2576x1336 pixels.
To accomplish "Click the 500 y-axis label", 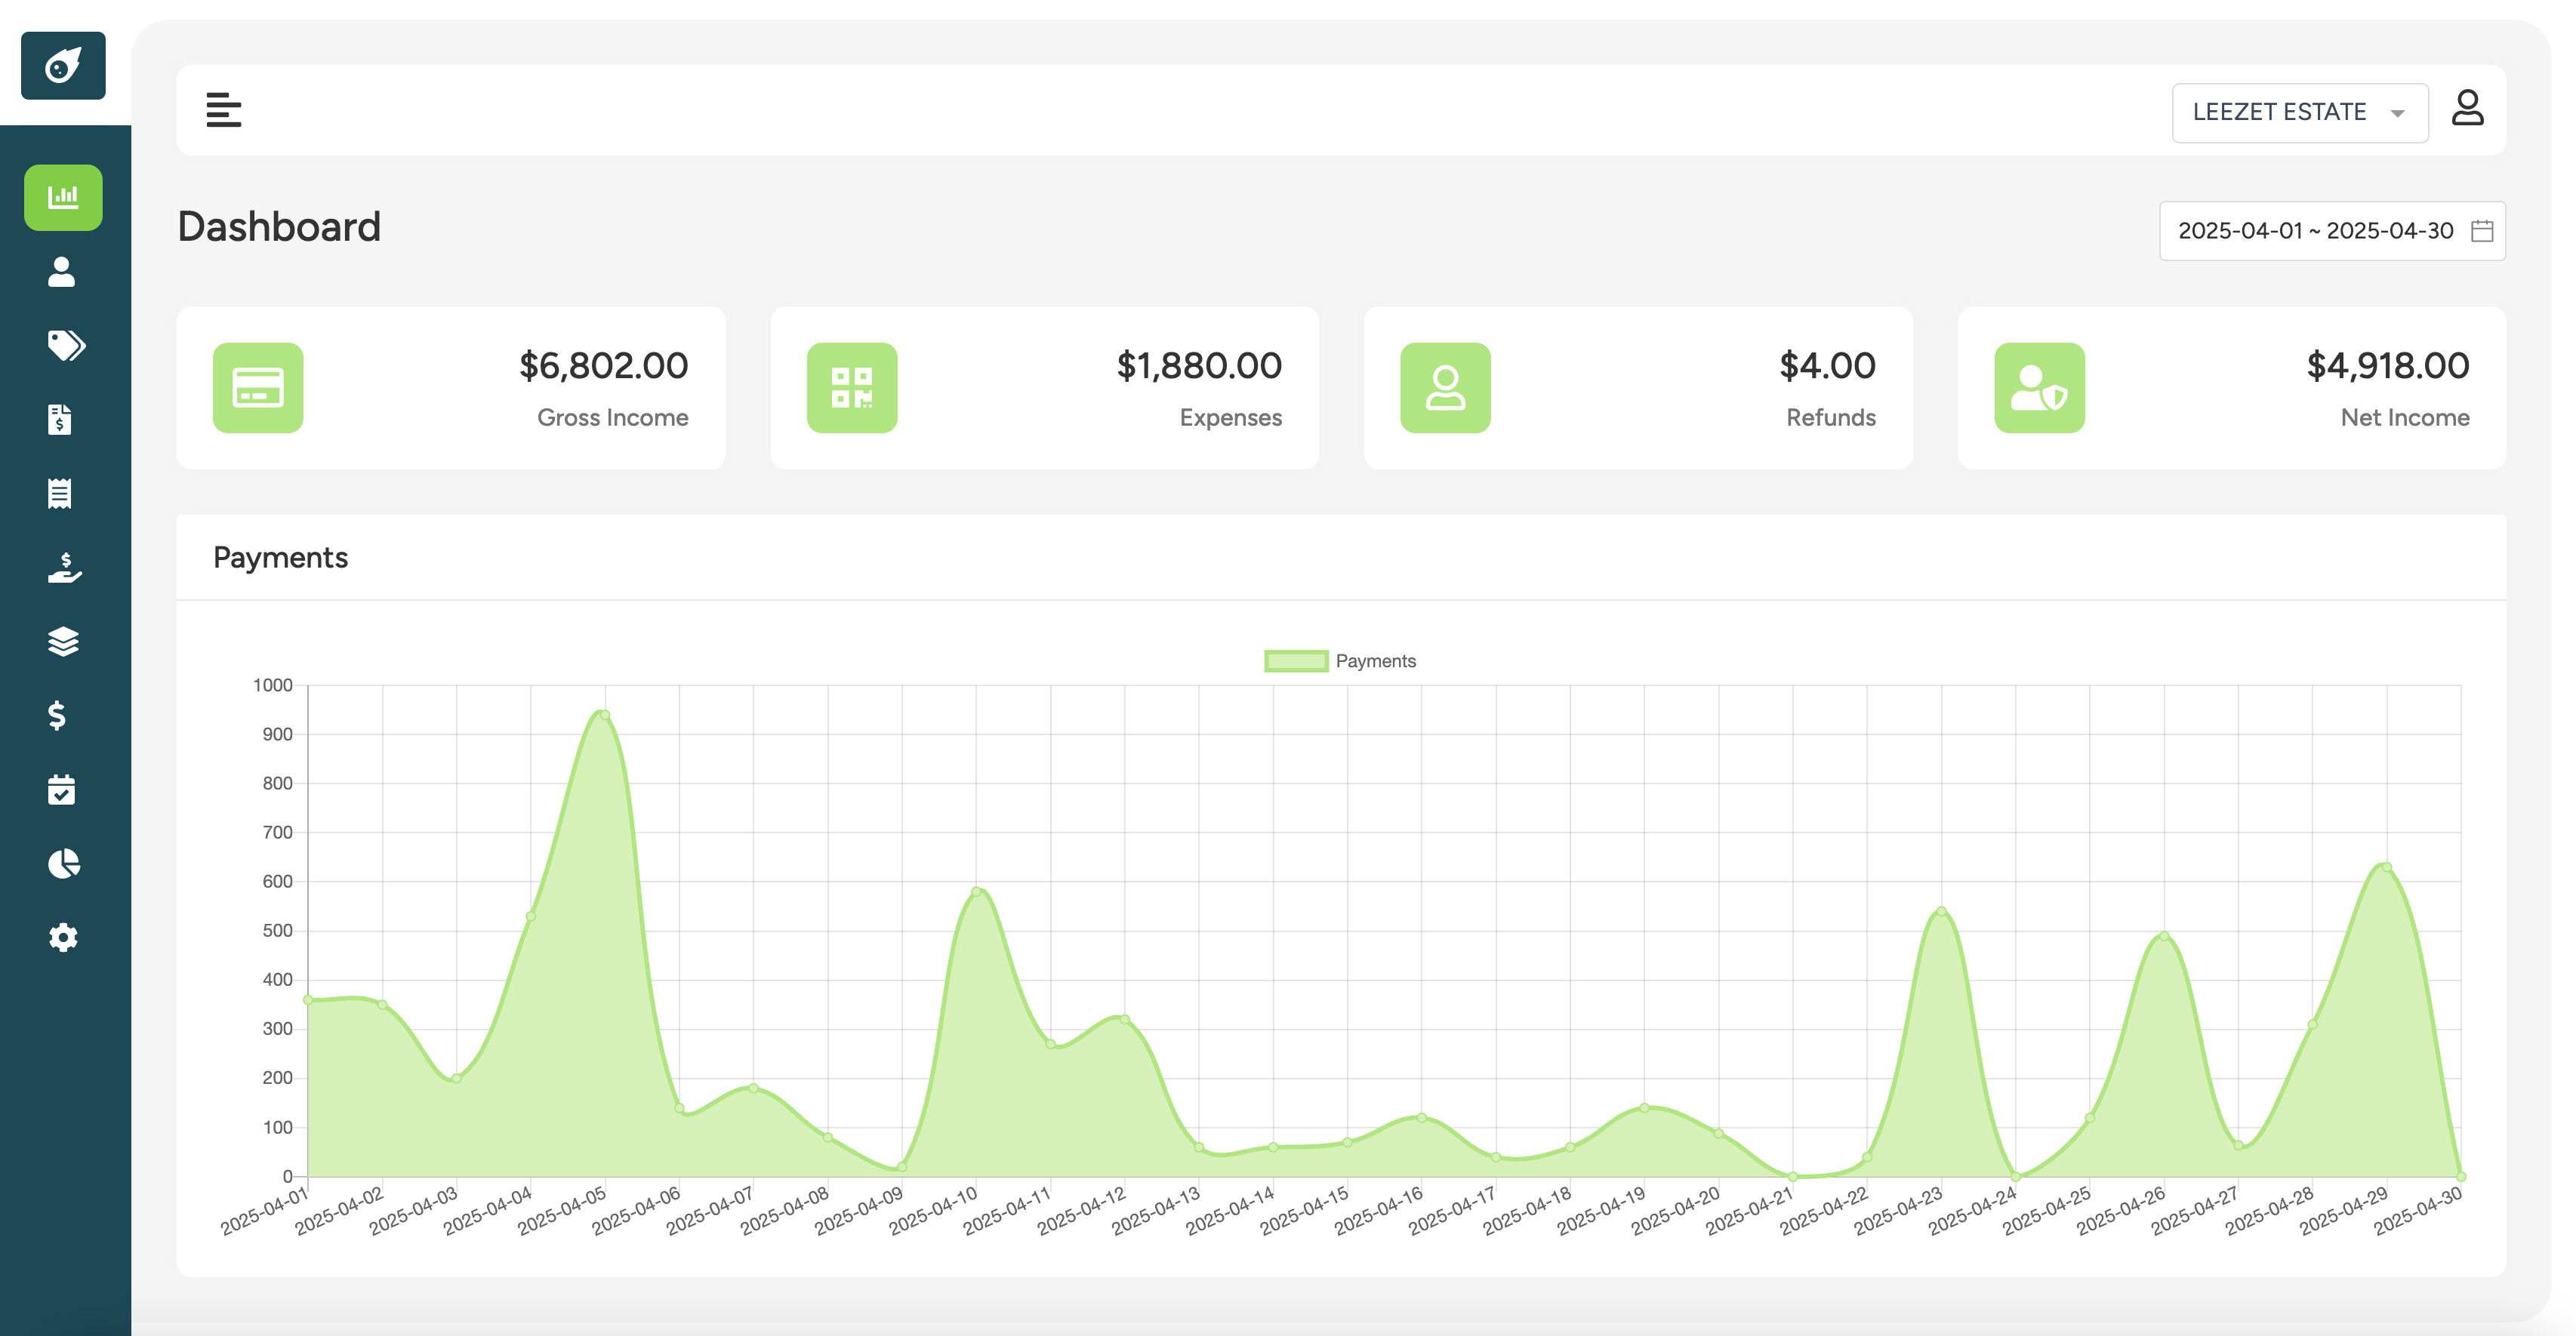I will coord(277,931).
